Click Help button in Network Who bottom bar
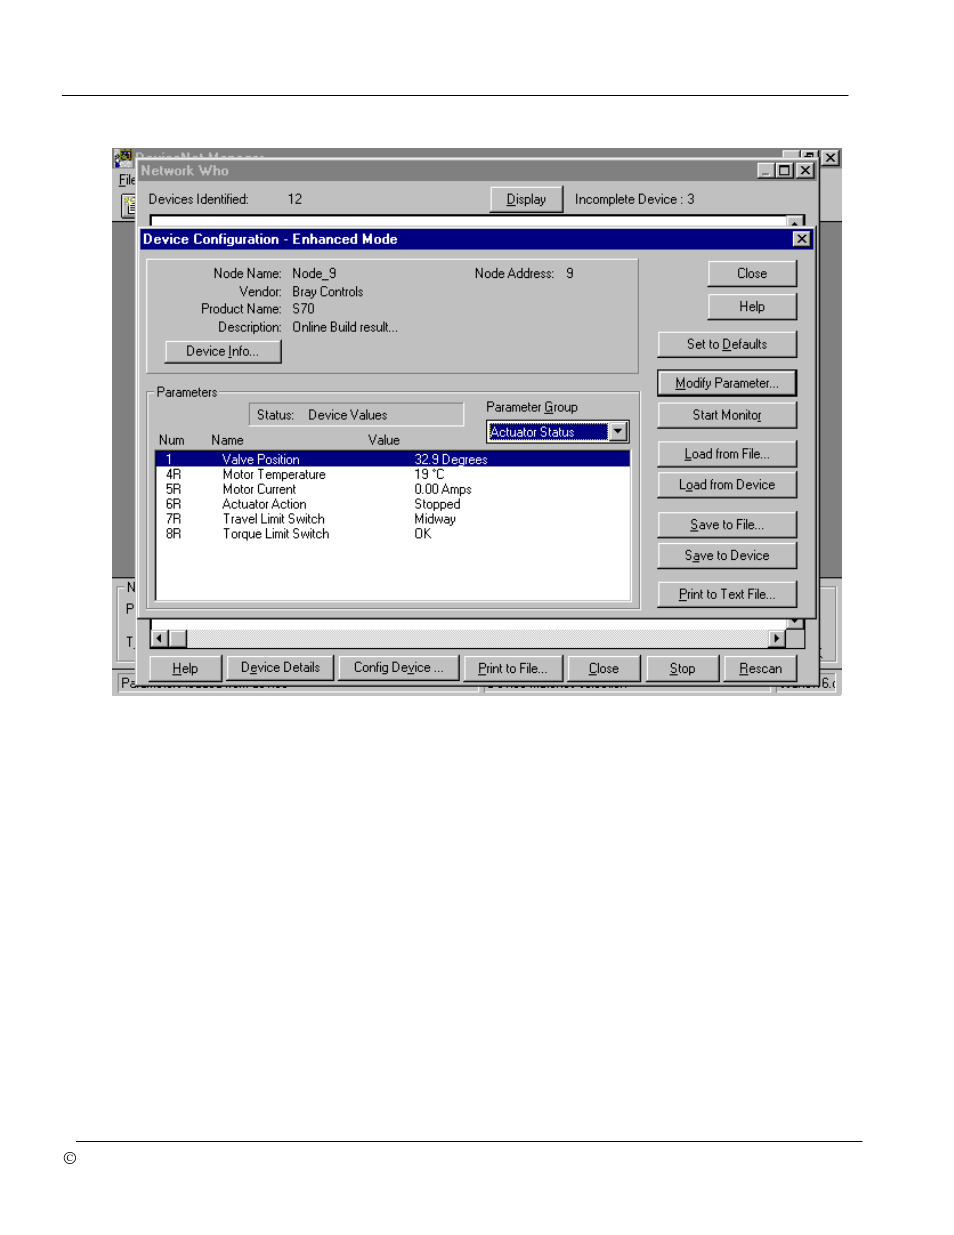This screenshot has width=954, height=1235. tap(185, 669)
